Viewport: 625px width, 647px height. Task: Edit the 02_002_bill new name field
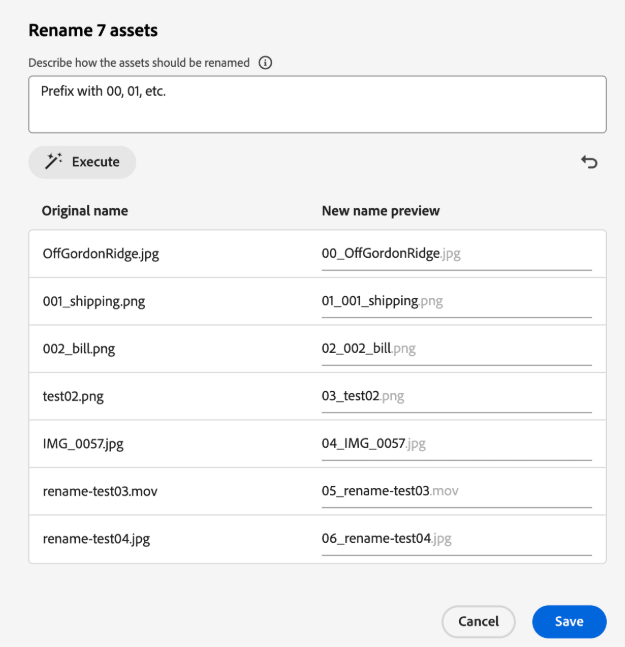click(456, 349)
